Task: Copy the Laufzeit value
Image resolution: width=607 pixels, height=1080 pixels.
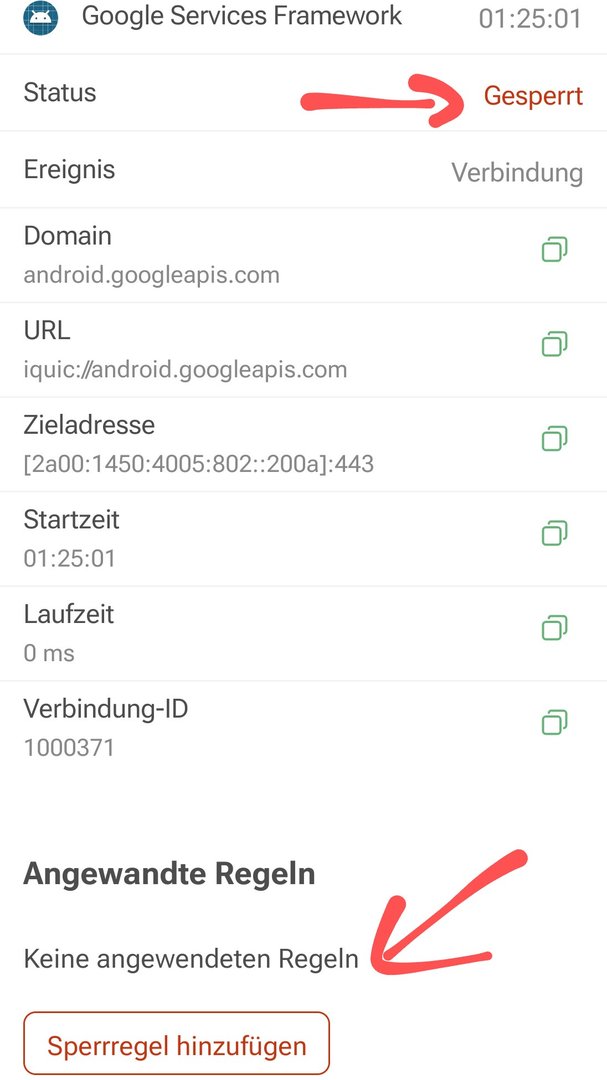Action: pyautogui.click(x=554, y=628)
